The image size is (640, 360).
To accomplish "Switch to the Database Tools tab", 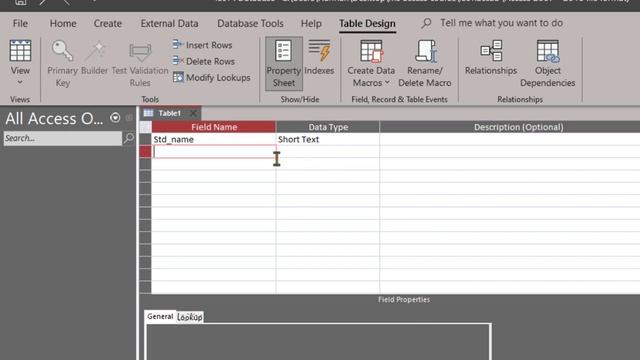I will (x=250, y=23).
